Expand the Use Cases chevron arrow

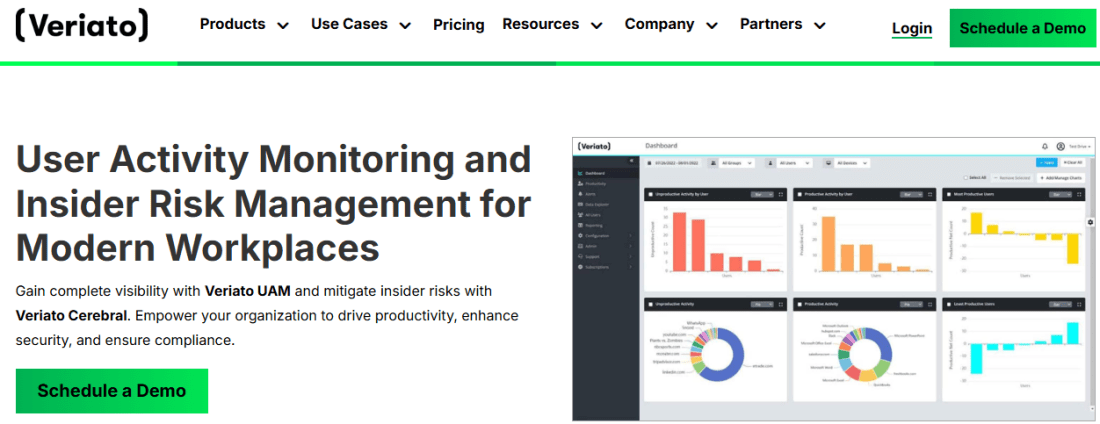click(405, 25)
